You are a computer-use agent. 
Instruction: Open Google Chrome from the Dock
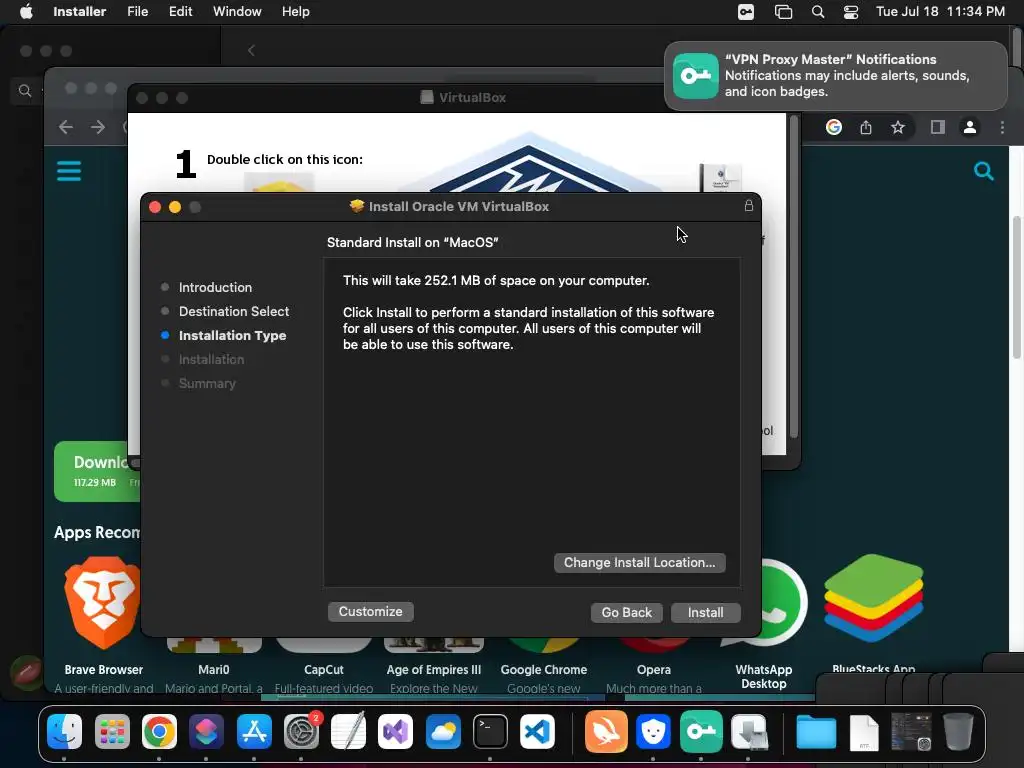click(159, 731)
